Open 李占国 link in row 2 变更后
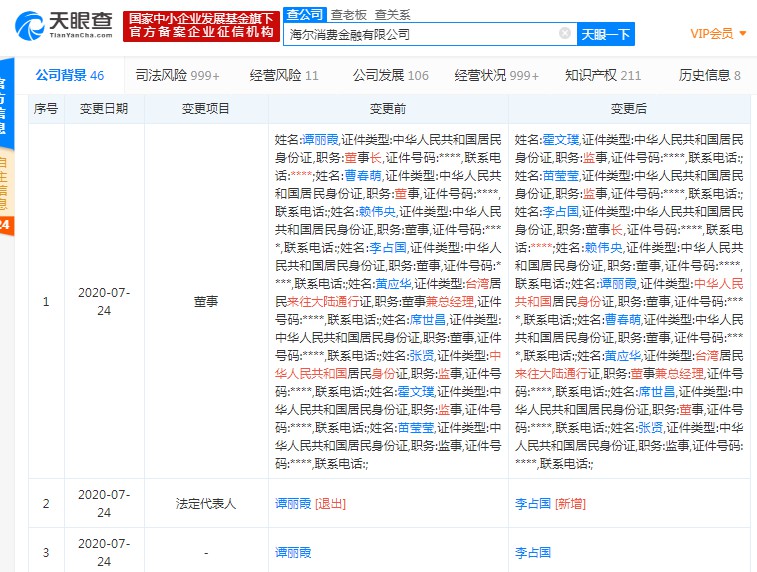Viewport: 757px width, 572px height. pos(533,504)
